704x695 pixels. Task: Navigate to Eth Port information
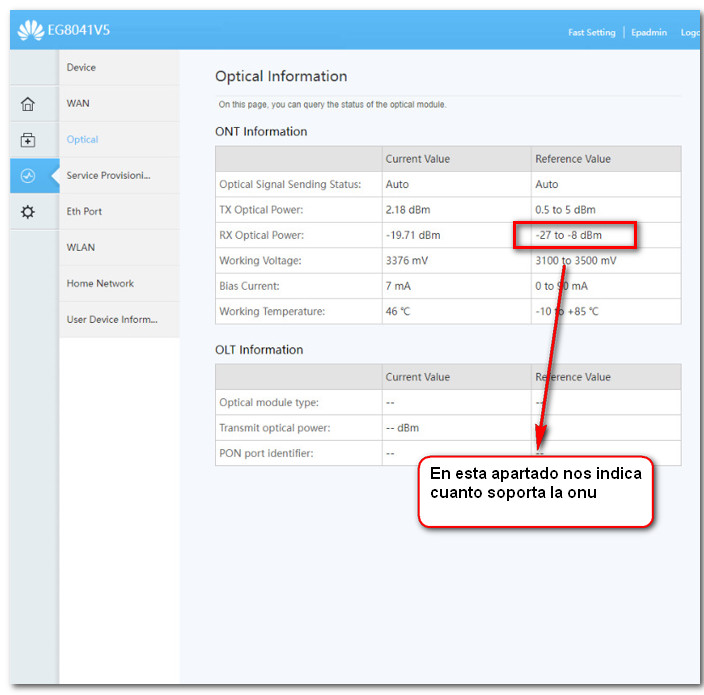(x=85, y=212)
